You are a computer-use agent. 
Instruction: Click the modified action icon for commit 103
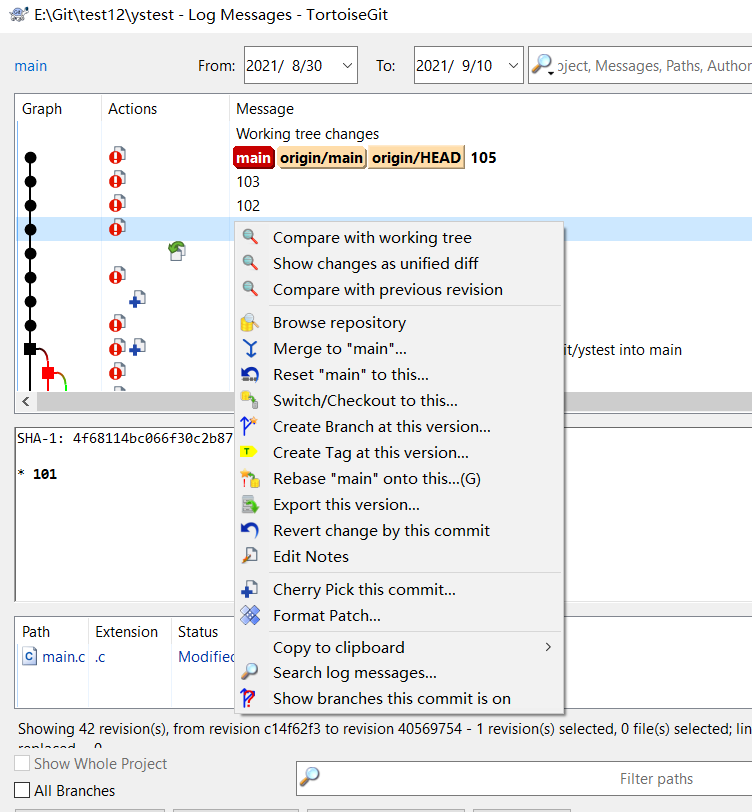pos(117,180)
